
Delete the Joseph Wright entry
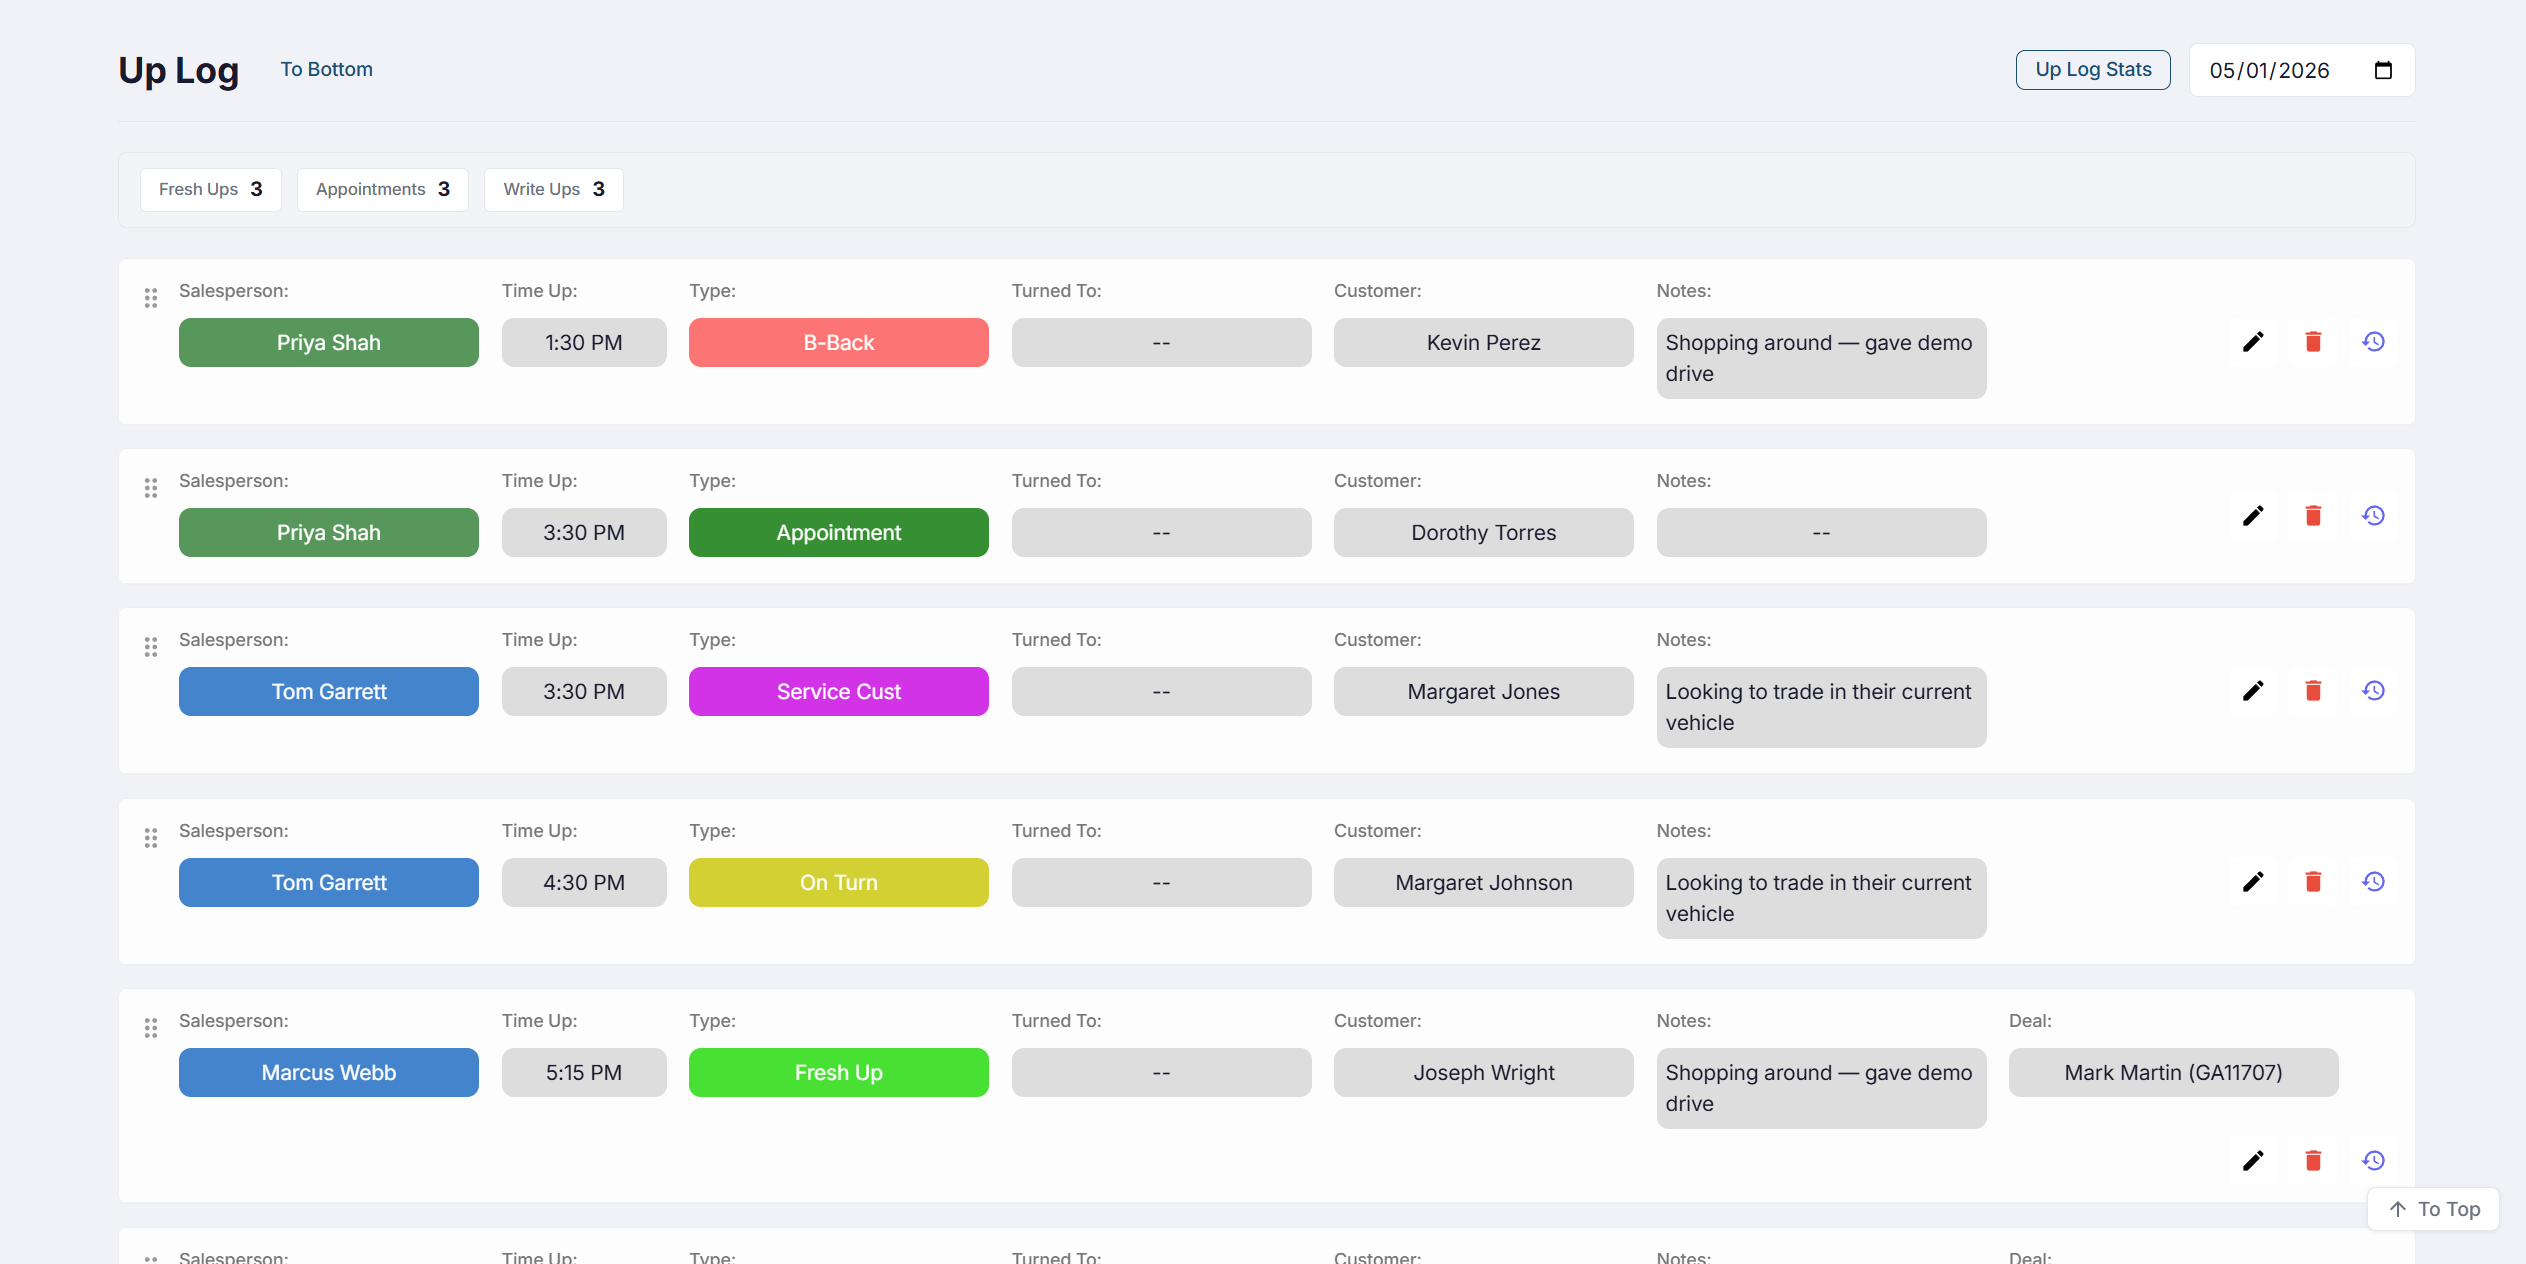[2313, 1161]
